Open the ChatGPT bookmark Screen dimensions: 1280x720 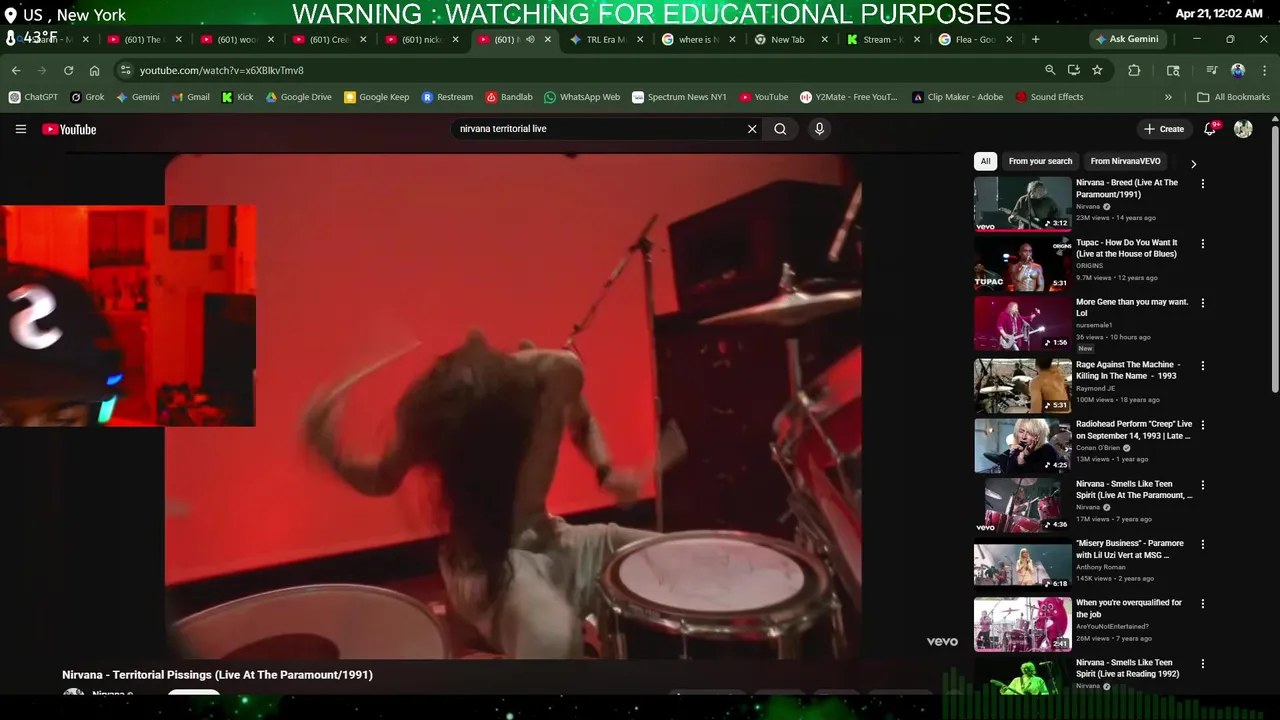click(33, 97)
